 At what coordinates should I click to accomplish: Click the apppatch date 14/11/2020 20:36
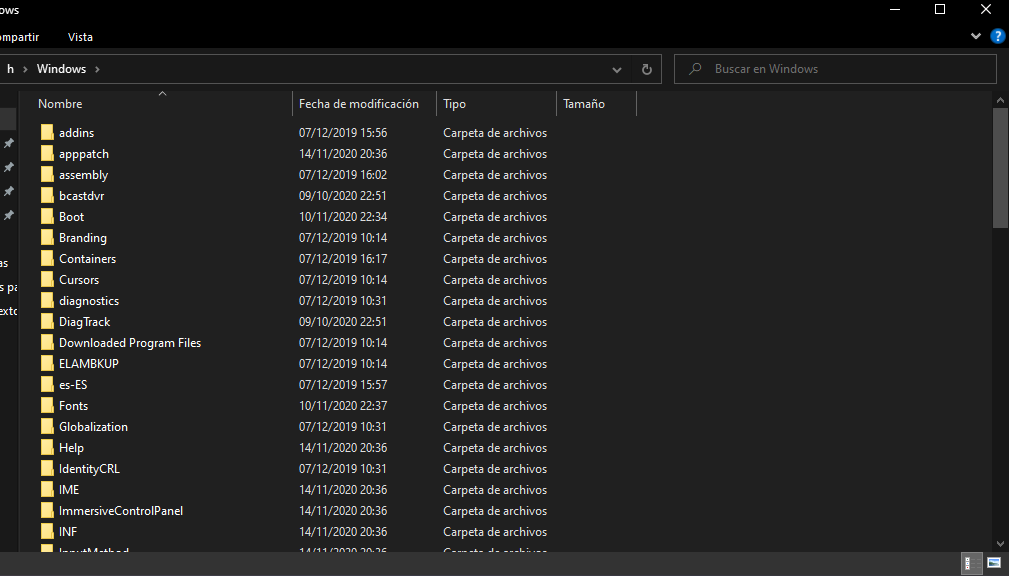click(343, 154)
